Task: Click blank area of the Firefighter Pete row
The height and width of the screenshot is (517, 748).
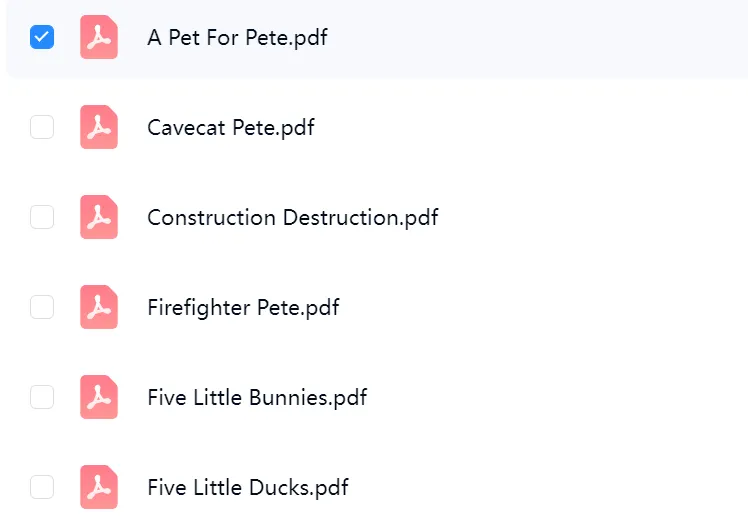Action: [x=550, y=308]
